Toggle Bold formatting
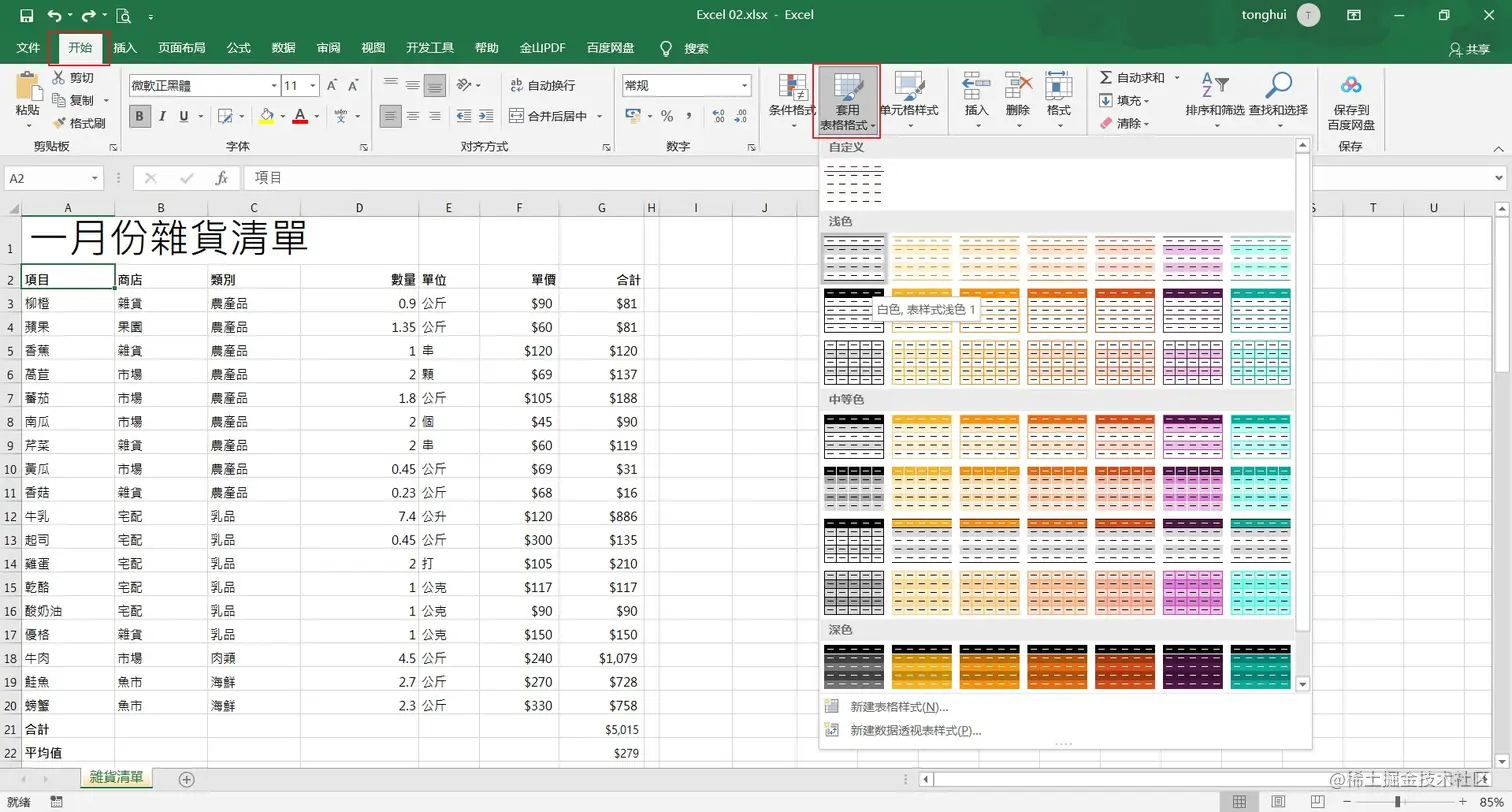The width and height of the screenshot is (1512, 812). pyautogui.click(x=140, y=116)
